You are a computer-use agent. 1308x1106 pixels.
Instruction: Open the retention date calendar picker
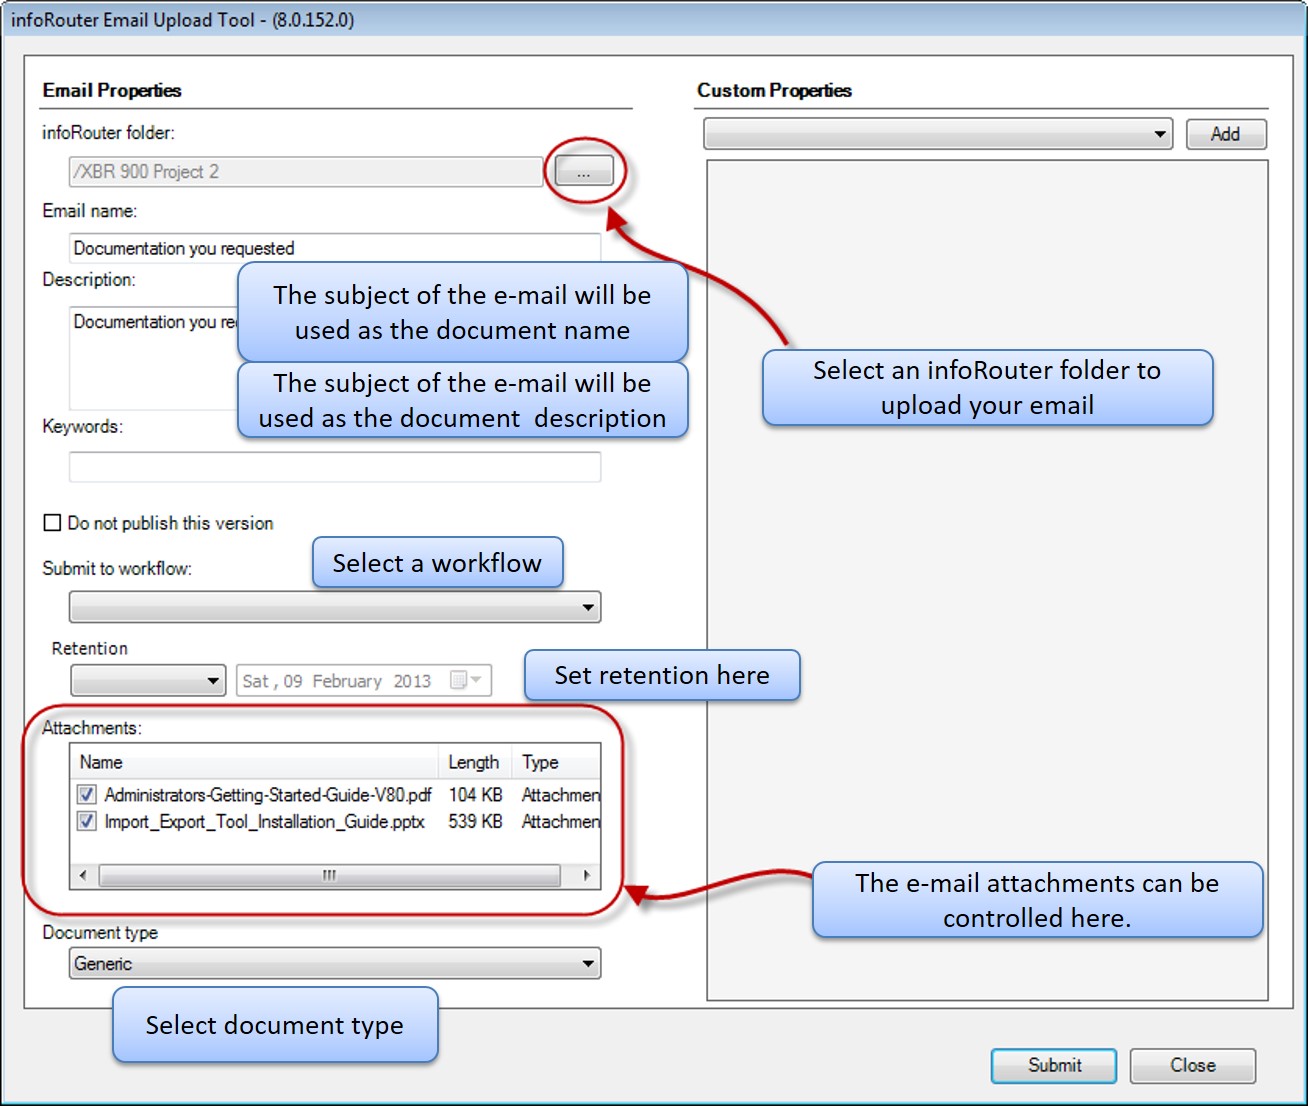click(466, 681)
